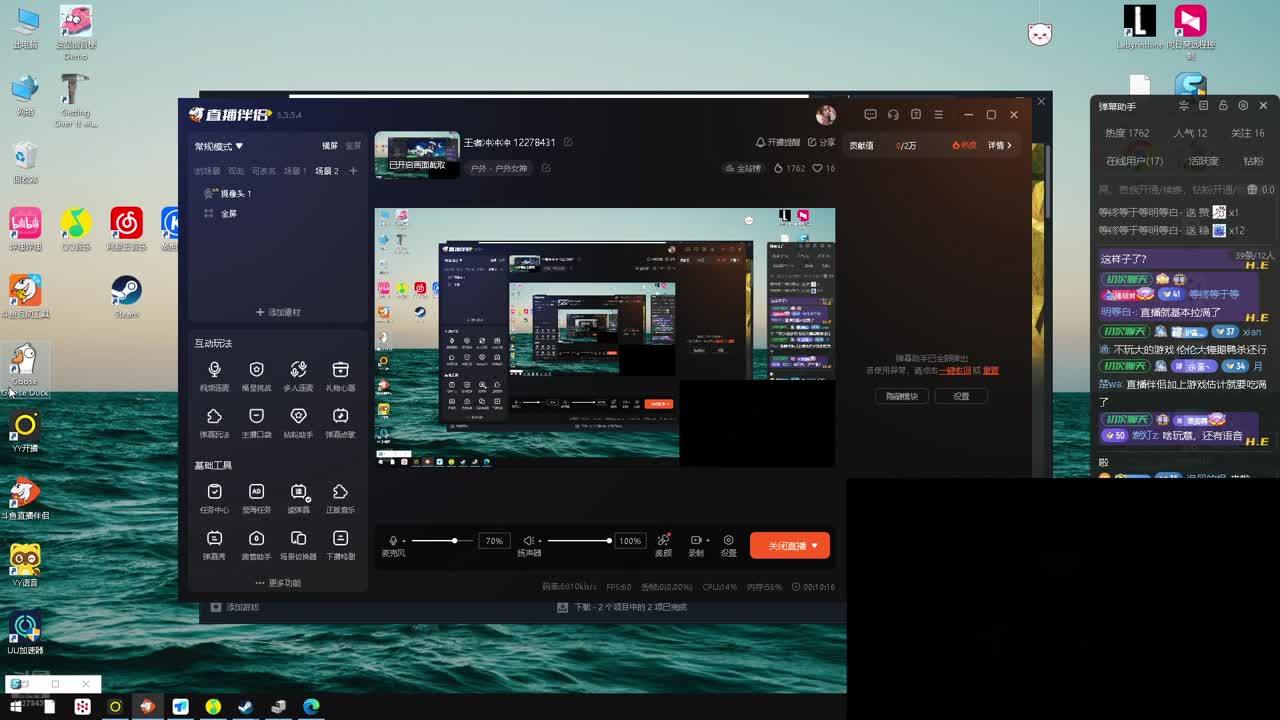
Task: Open the dropdown arrow on 关闭直播 button
Action: click(815, 546)
